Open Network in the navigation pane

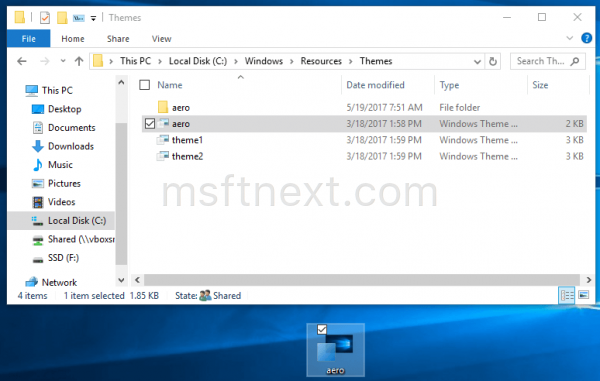coord(59,282)
